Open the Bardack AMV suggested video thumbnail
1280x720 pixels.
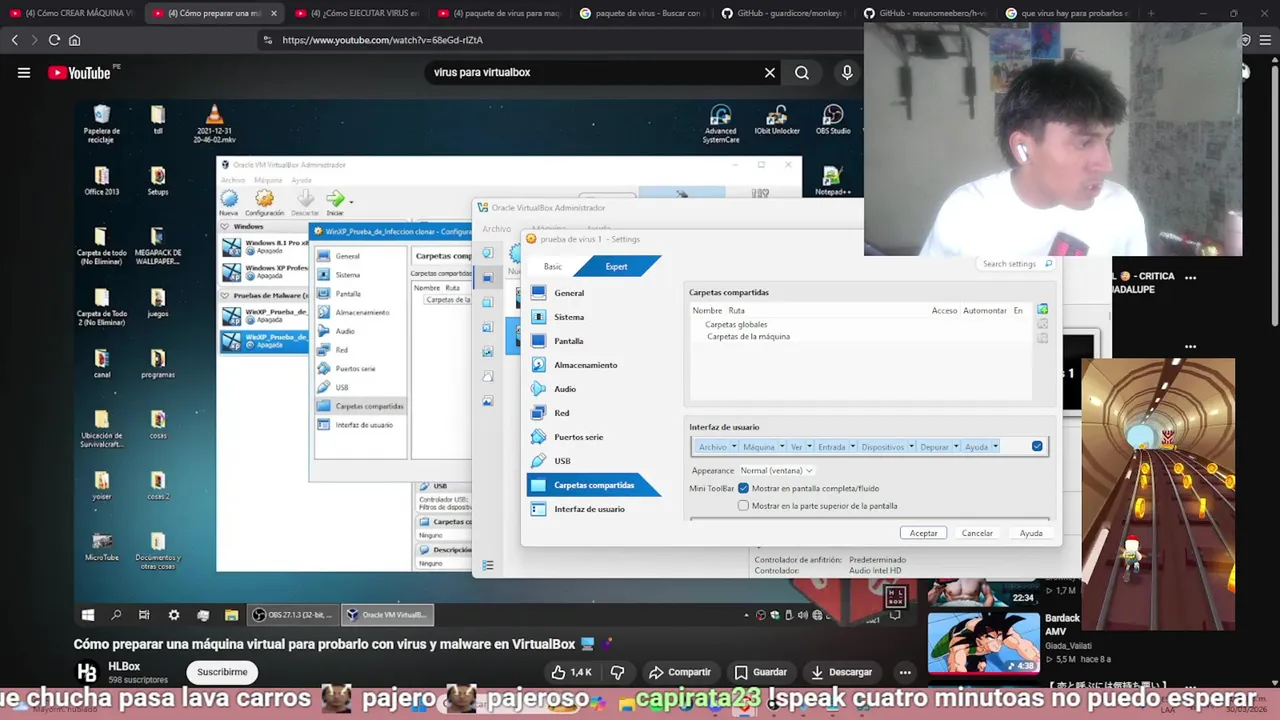(x=983, y=641)
